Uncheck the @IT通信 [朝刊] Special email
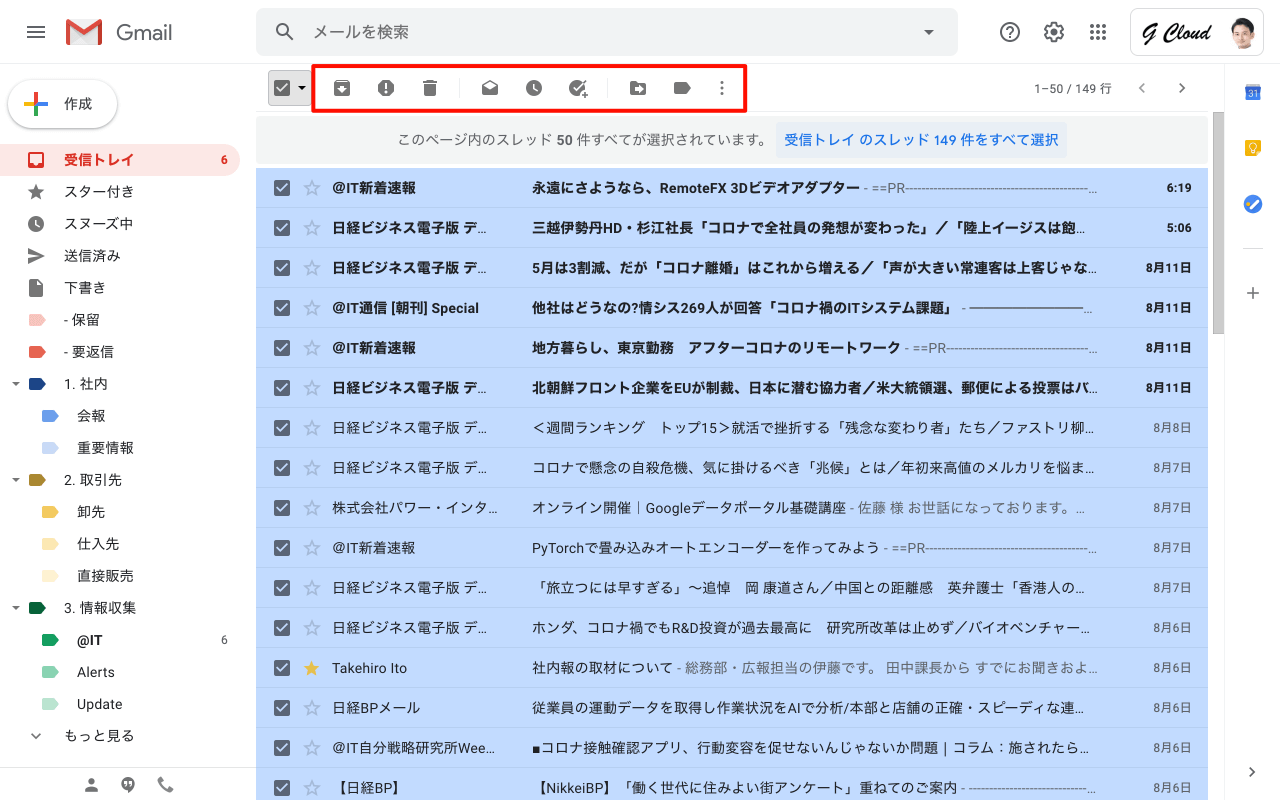The height and width of the screenshot is (800, 1280). click(282, 308)
